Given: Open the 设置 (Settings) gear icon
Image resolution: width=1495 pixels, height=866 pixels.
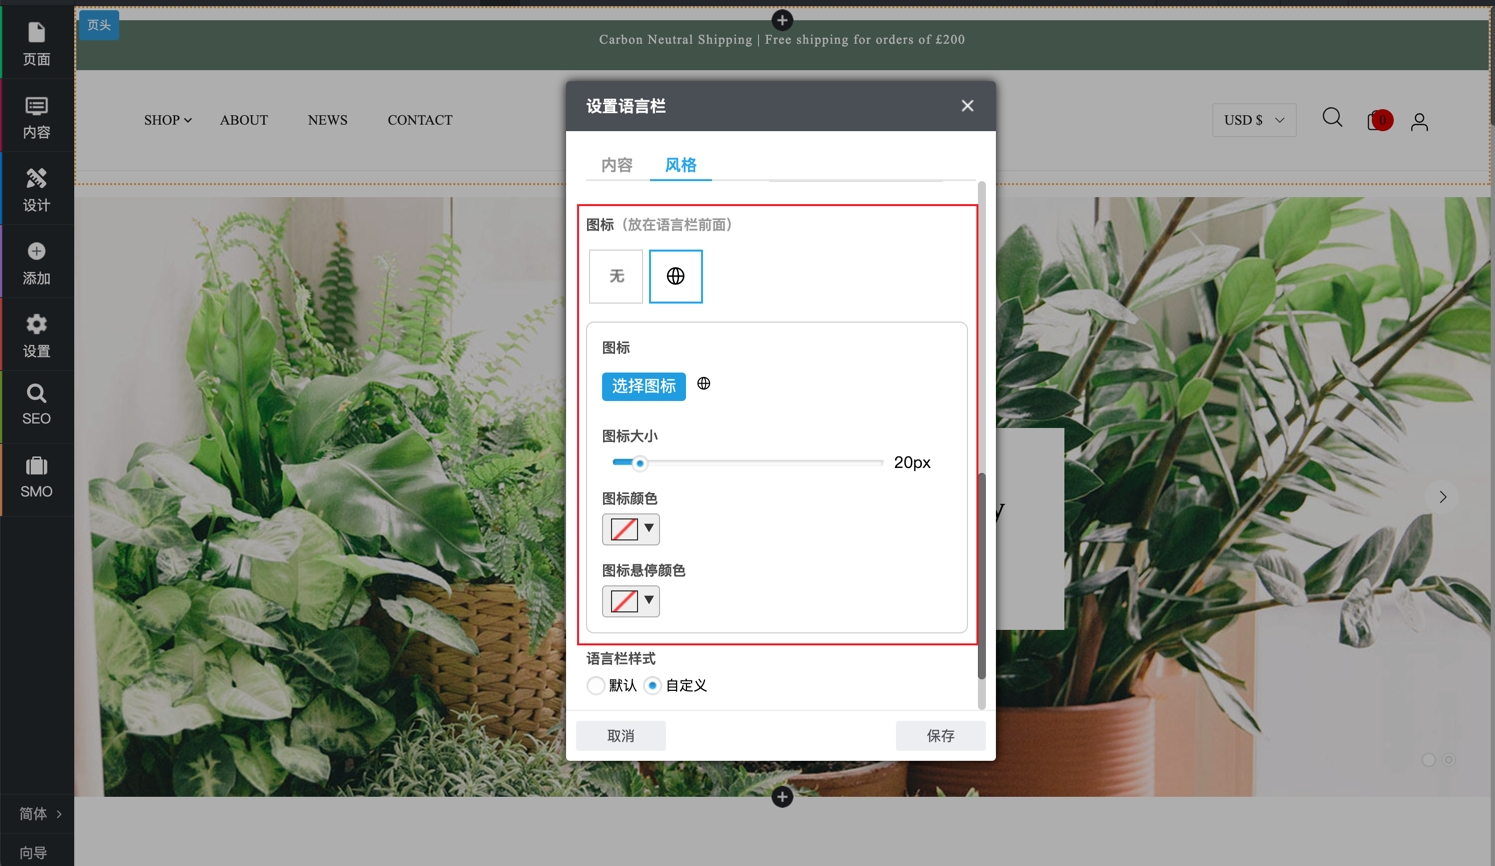Looking at the screenshot, I should tap(37, 336).
